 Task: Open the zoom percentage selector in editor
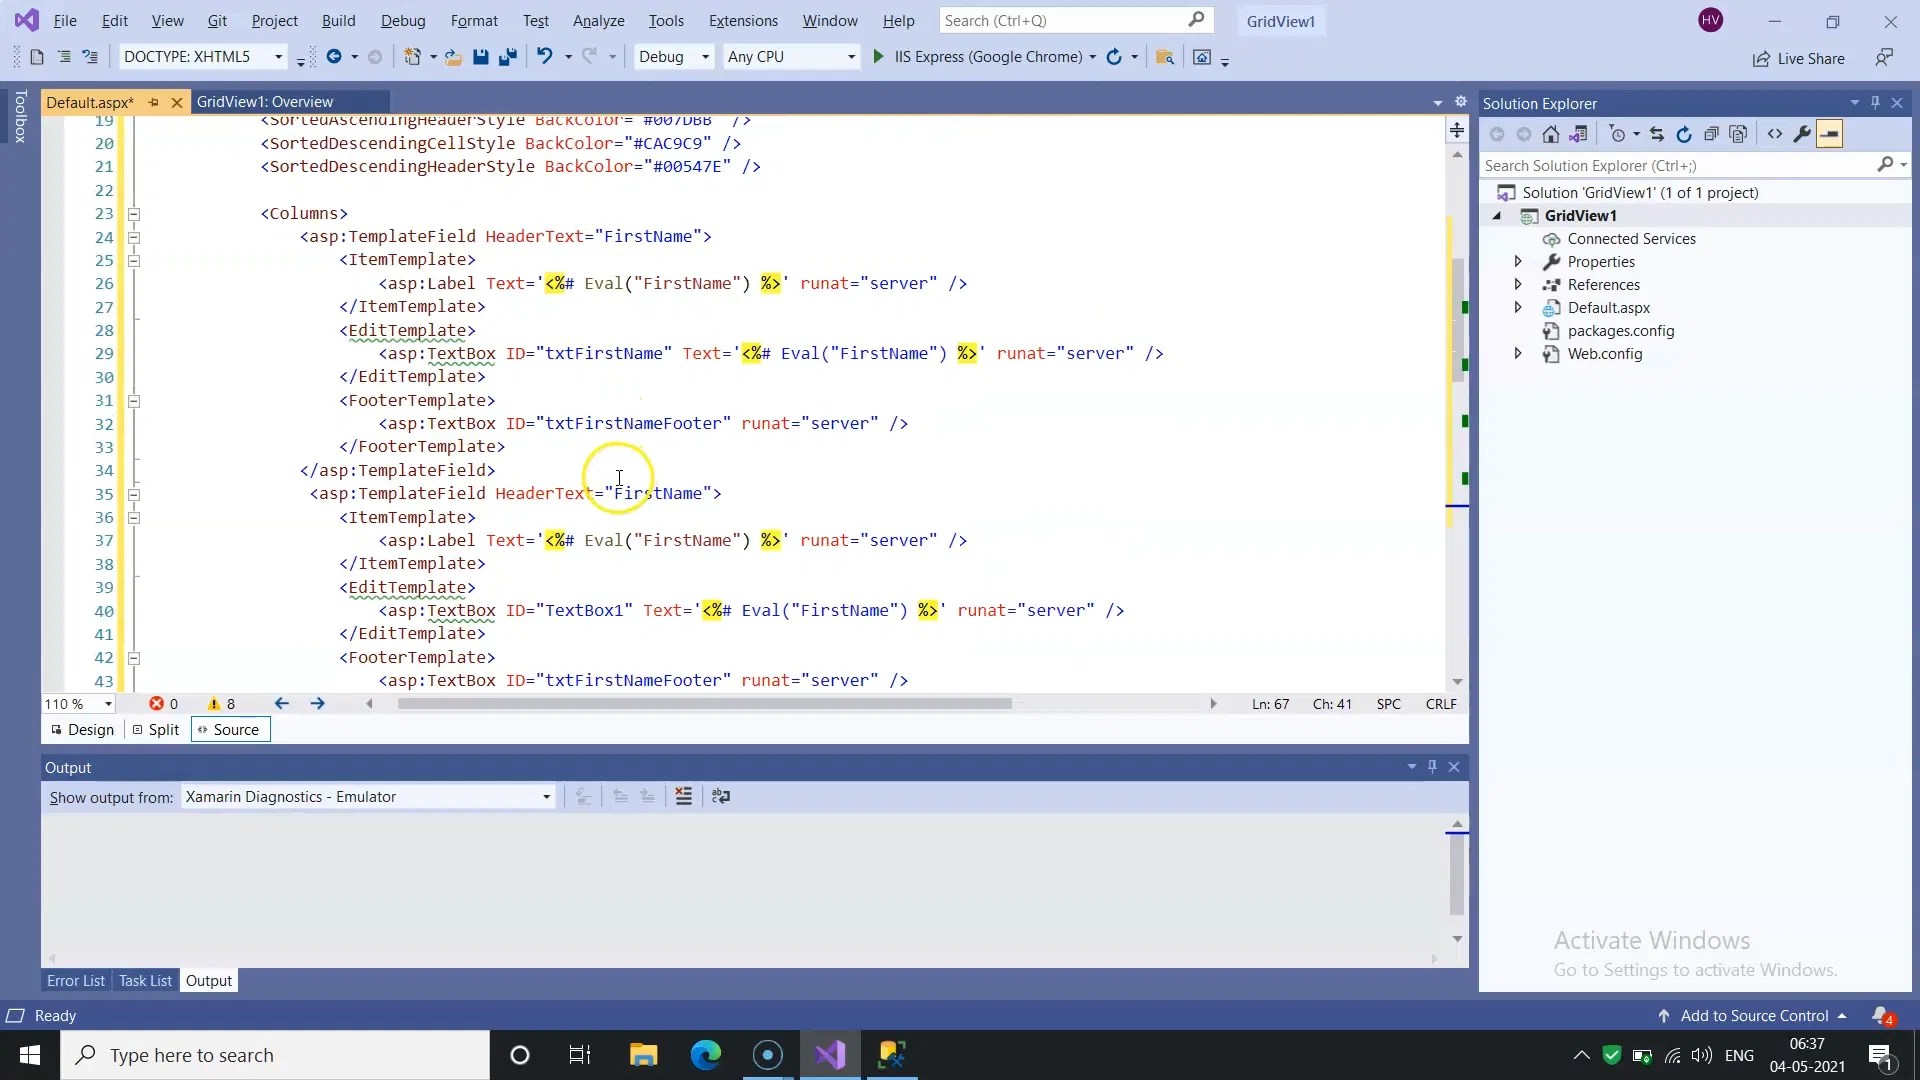pyautogui.click(x=78, y=703)
